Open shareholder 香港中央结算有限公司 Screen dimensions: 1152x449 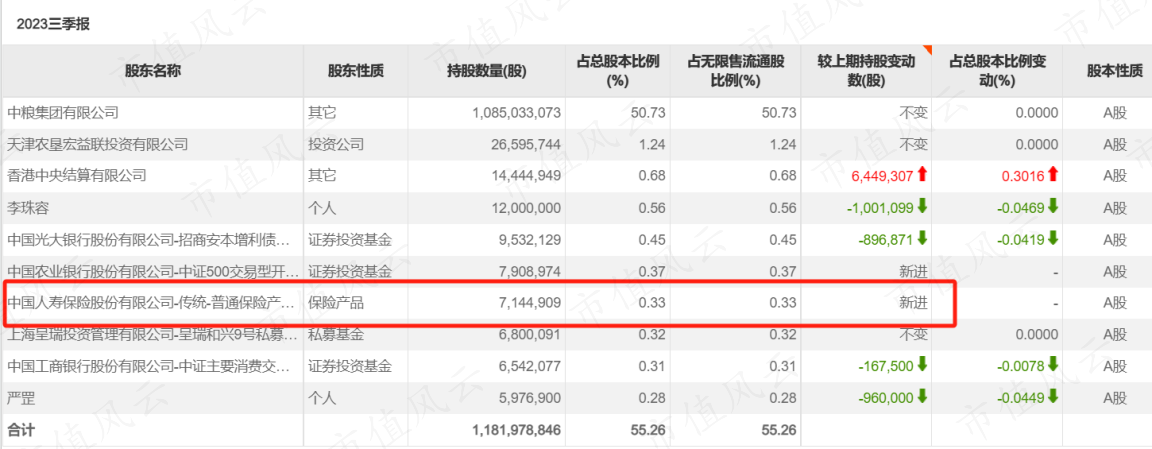76,176
